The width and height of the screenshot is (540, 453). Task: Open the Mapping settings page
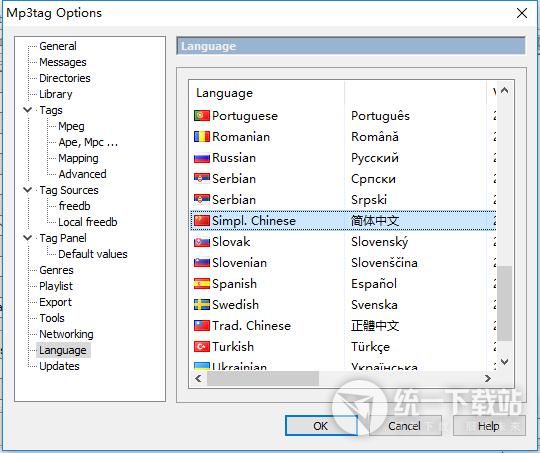pos(79,158)
